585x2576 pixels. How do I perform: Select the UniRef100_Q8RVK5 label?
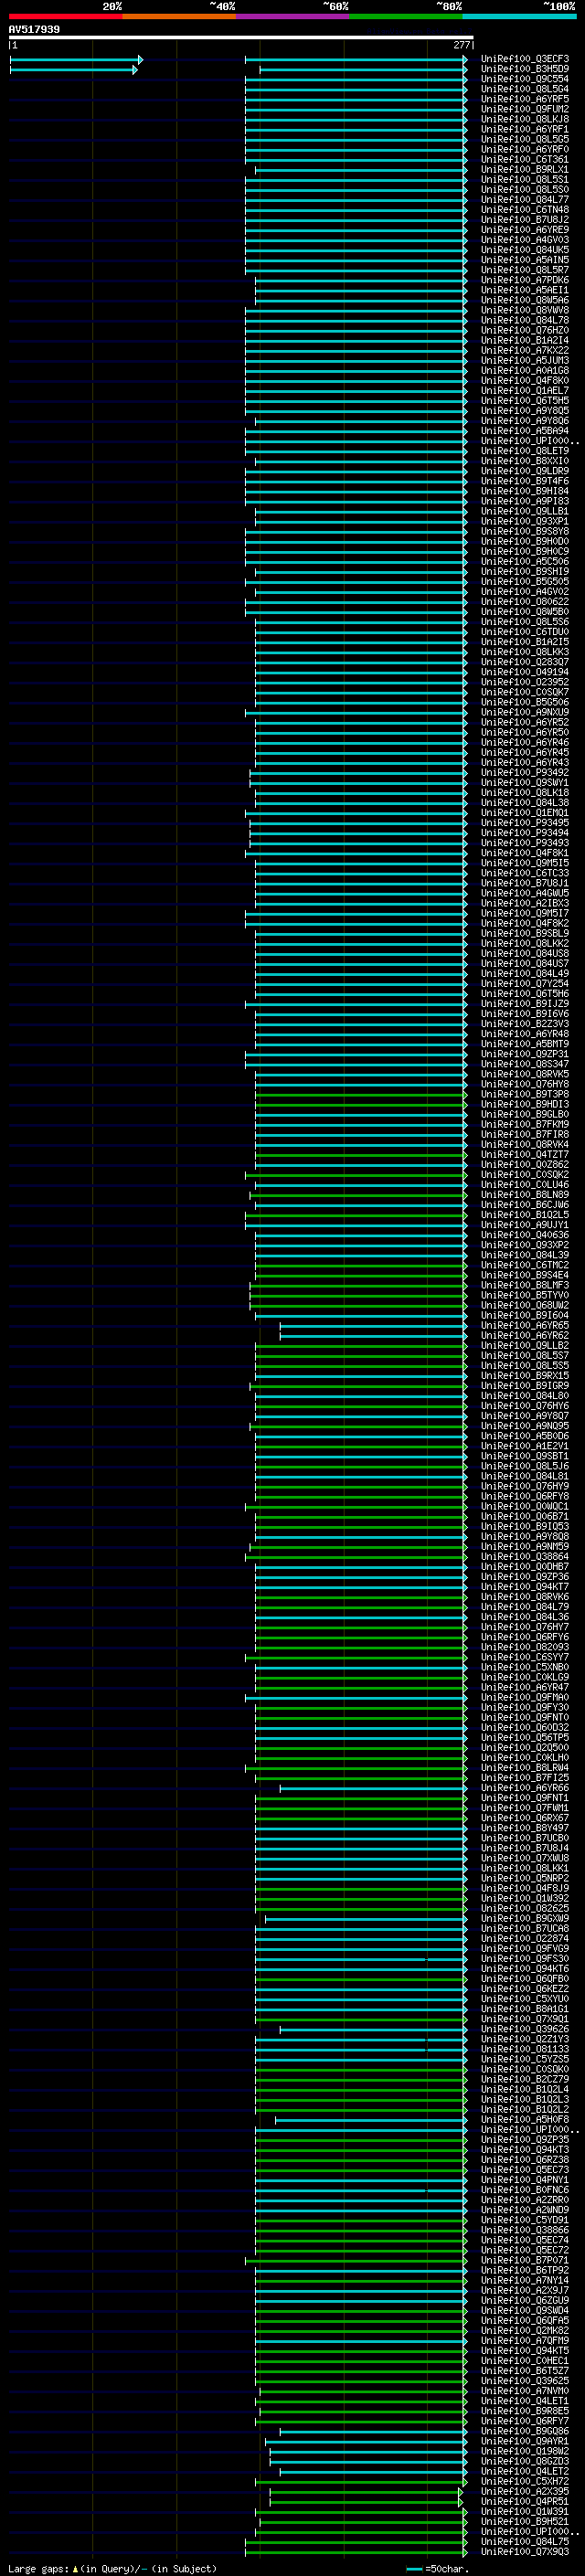[x=525, y=1073]
